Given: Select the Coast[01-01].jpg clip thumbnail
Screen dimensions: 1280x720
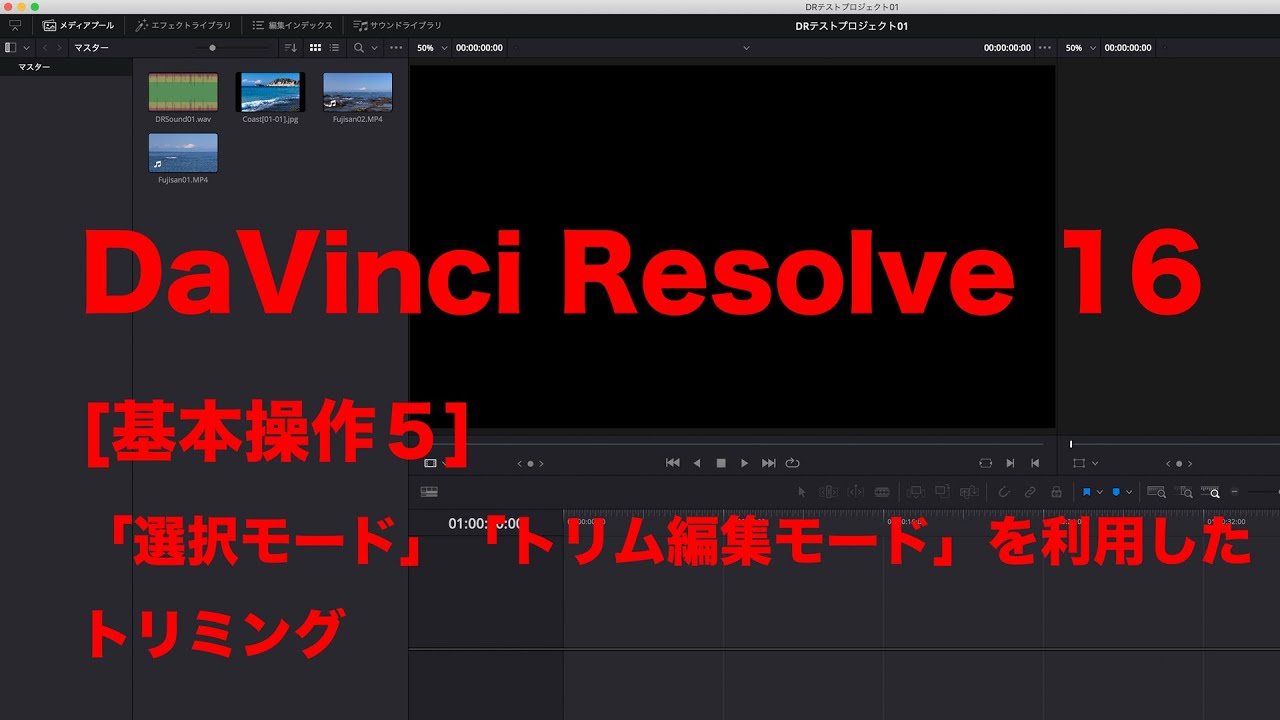Looking at the screenshot, I should pyautogui.click(x=270, y=92).
